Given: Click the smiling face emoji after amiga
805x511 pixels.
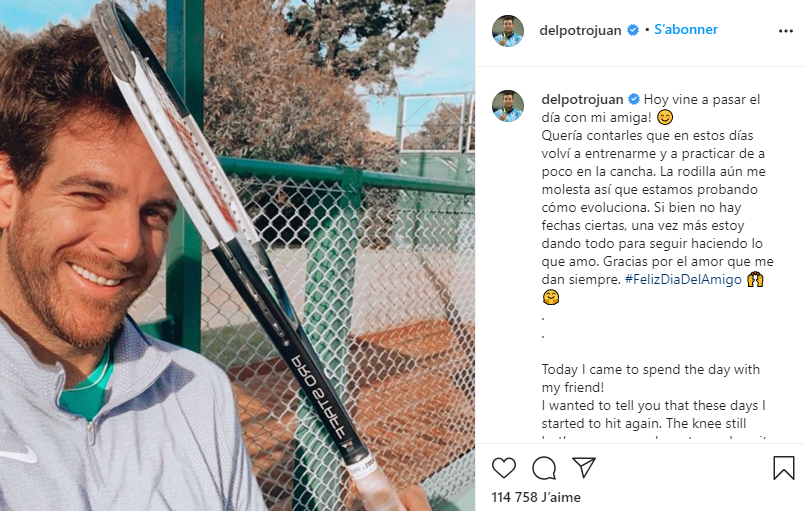Looking at the screenshot, I should point(664,118).
